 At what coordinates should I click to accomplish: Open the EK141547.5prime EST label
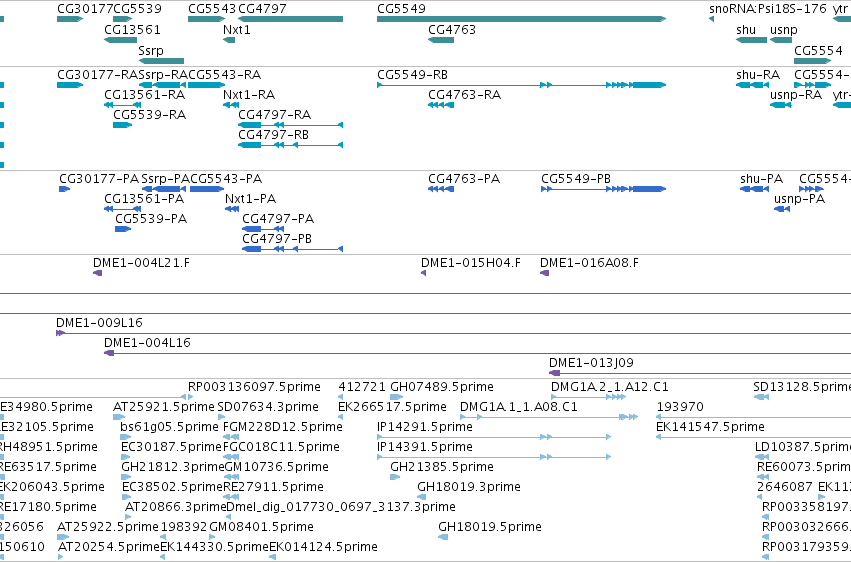(710, 427)
